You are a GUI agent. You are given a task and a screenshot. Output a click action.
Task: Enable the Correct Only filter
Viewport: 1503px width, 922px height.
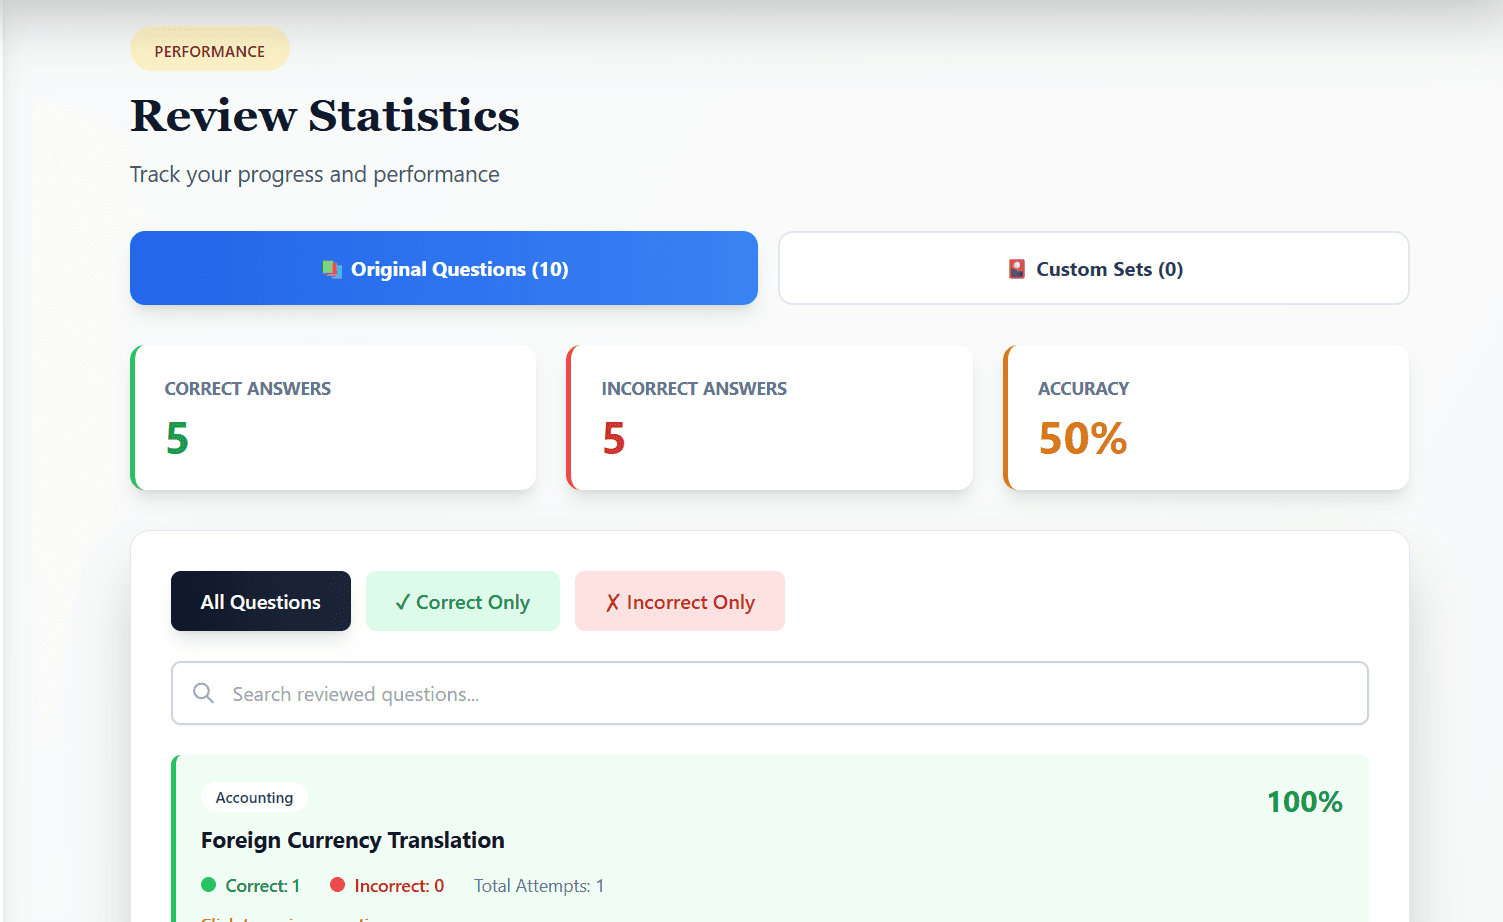[x=462, y=601]
